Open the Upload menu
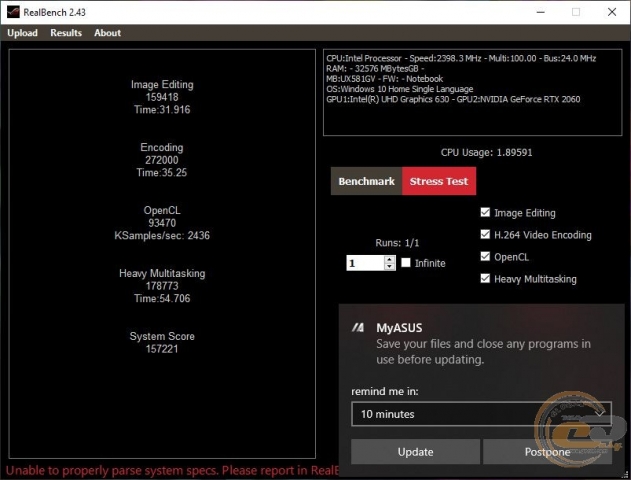Viewport: 631px width, 480px height. point(22,33)
